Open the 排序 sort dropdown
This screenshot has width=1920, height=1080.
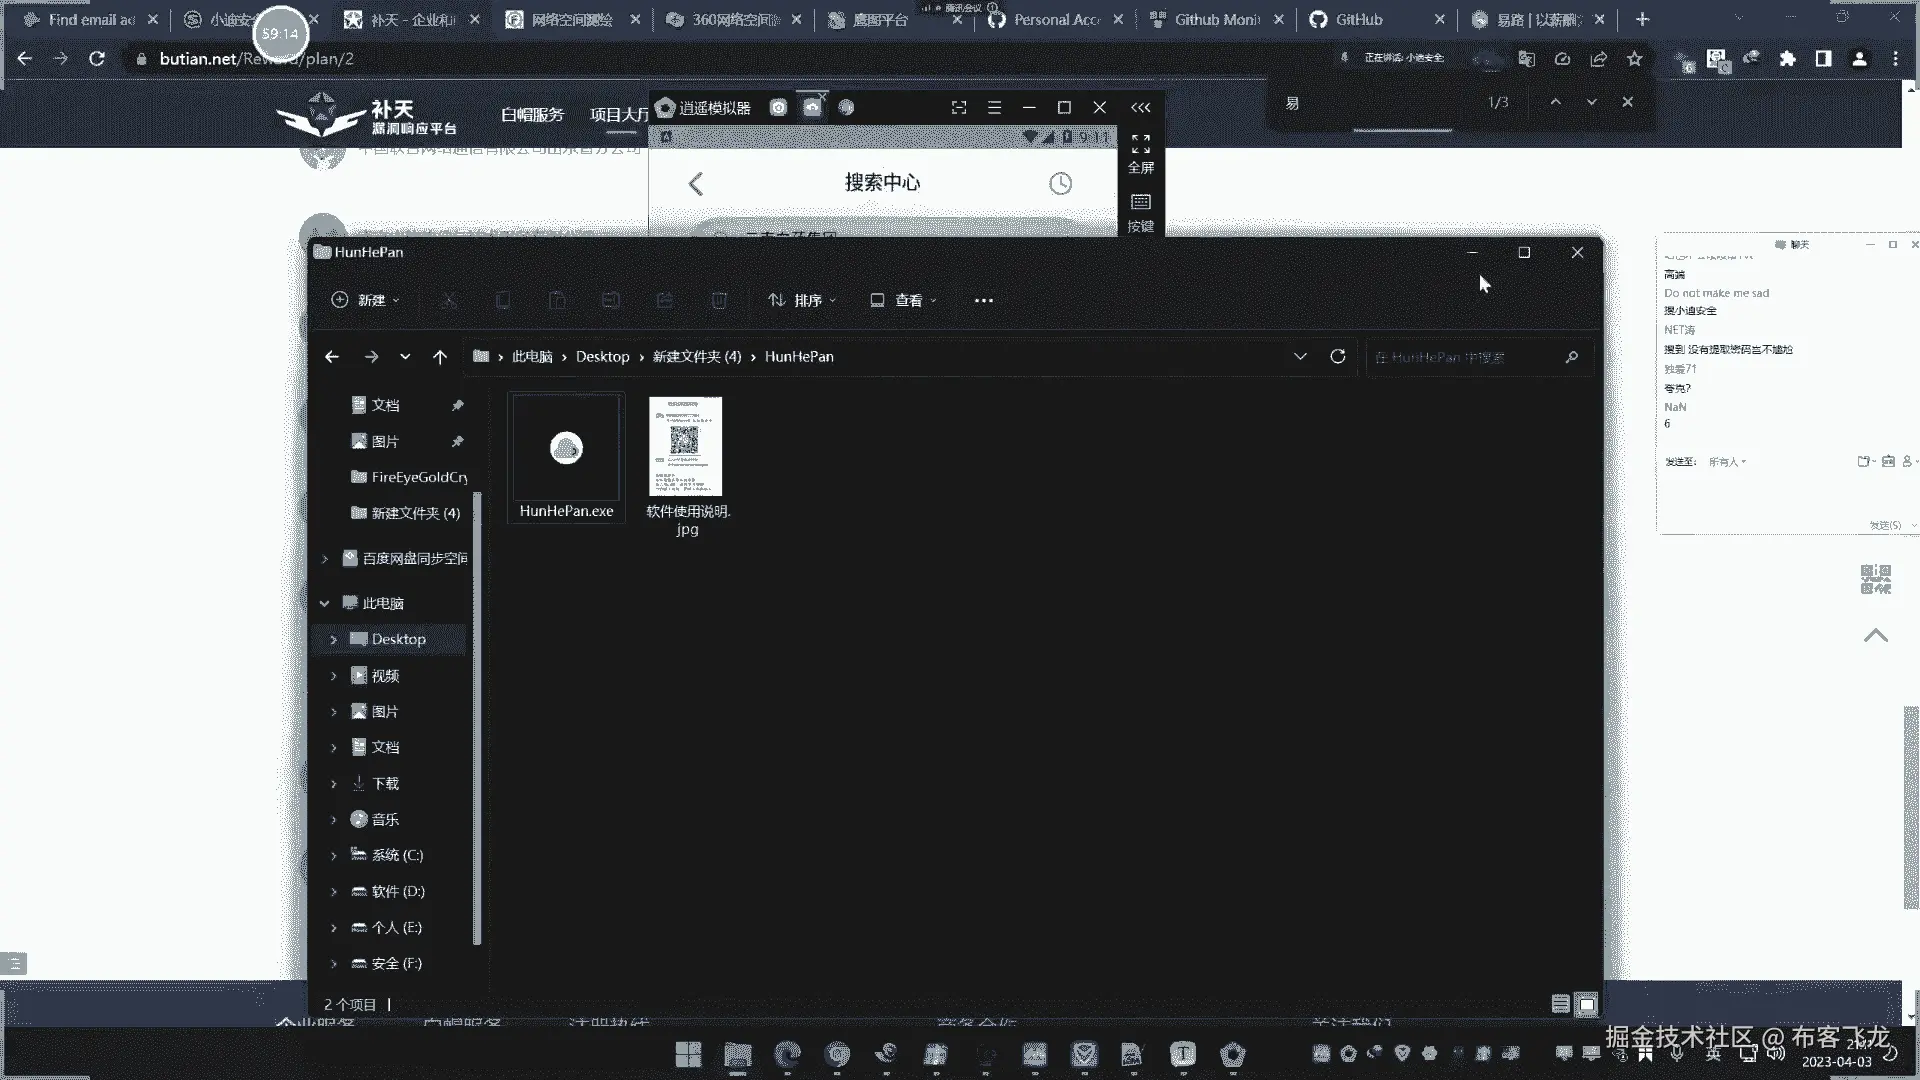801,300
